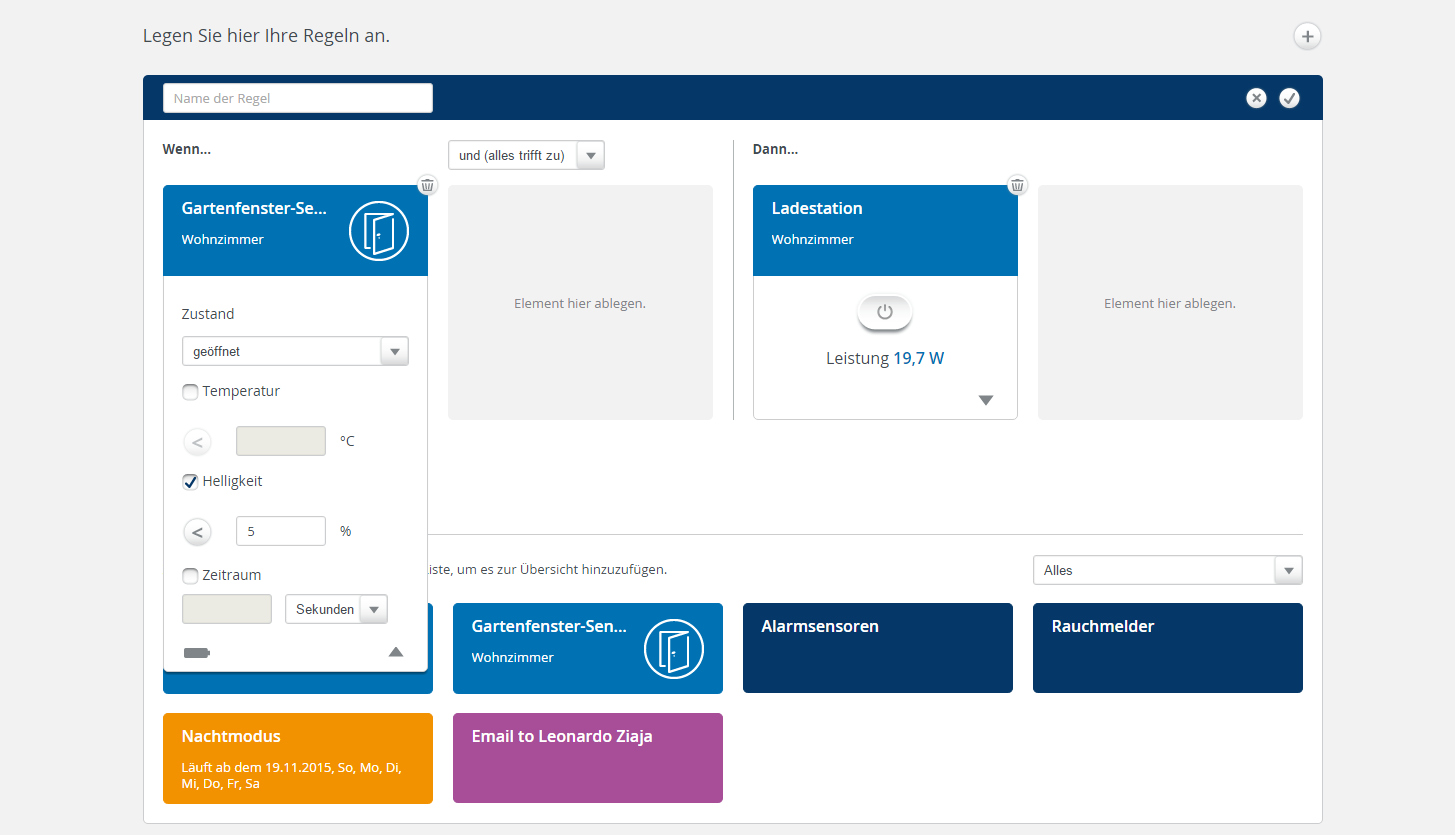Click the lower Gartenfenster-Sen tile title
The image size is (1455, 835).
pos(549,627)
